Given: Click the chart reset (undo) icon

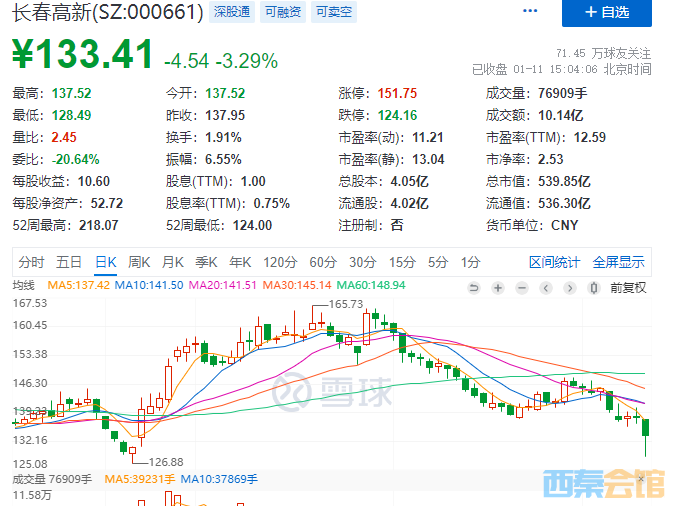Looking at the screenshot, I should [x=473, y=287].
